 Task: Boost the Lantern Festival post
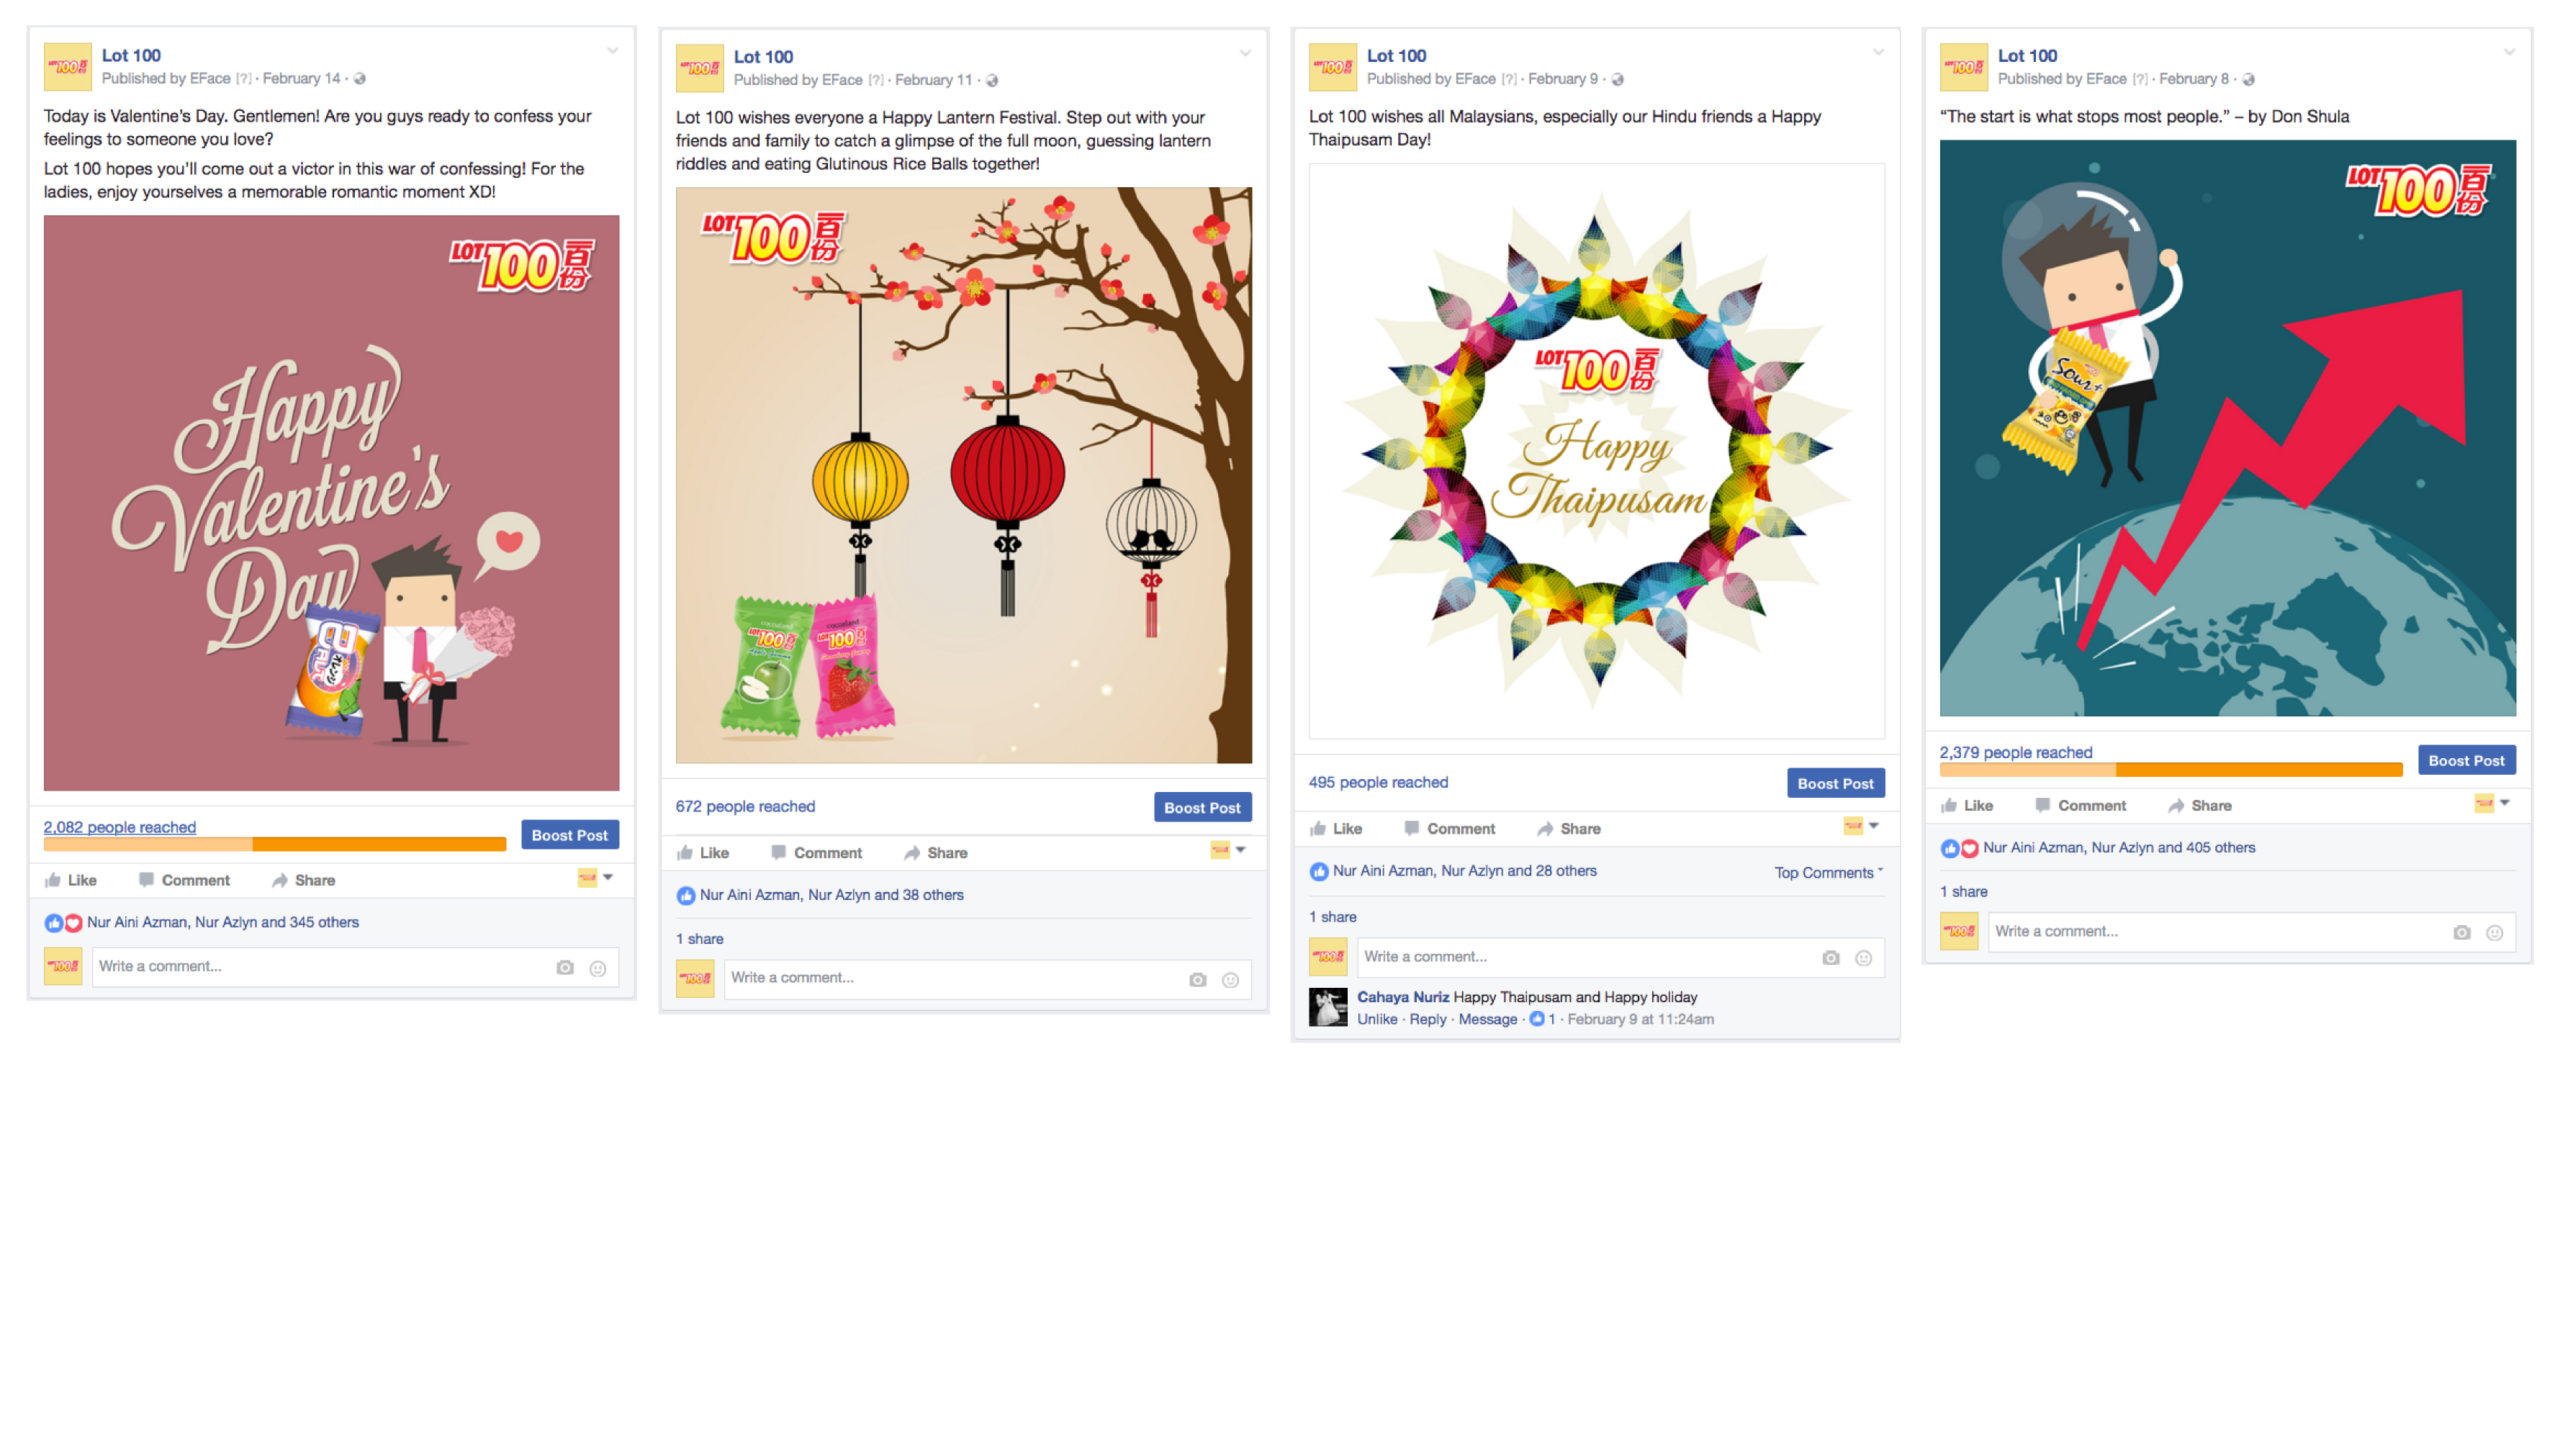[1202, 808]
